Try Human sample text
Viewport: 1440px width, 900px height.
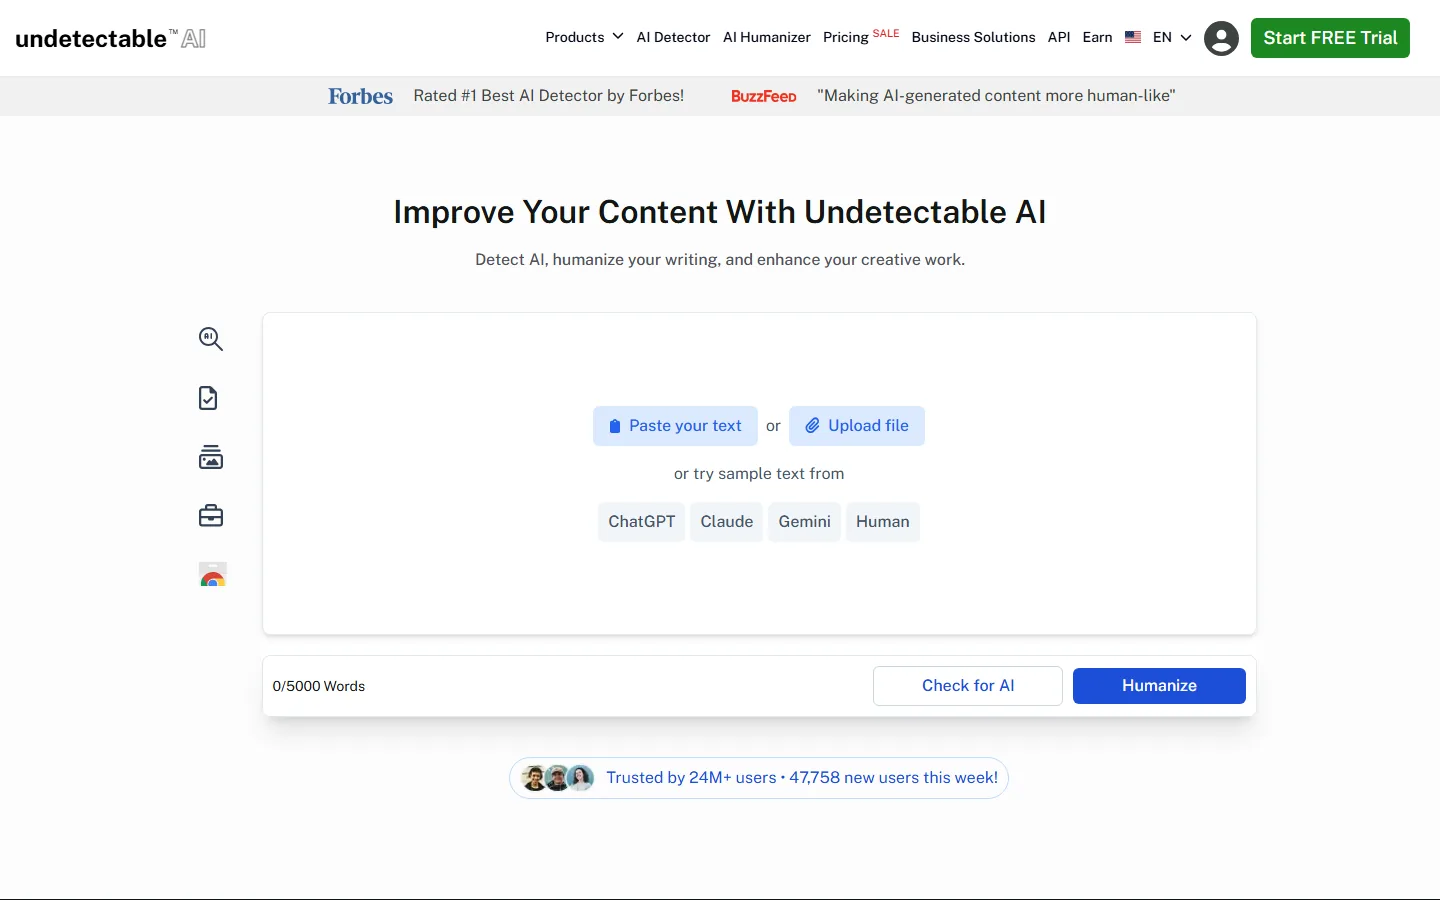pos(883,522)
